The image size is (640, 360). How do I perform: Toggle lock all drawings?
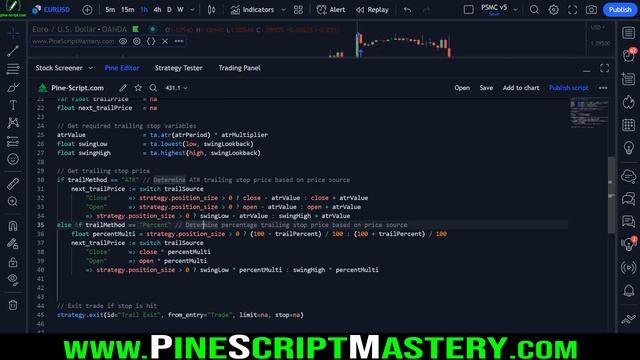(x=13, y=262)
